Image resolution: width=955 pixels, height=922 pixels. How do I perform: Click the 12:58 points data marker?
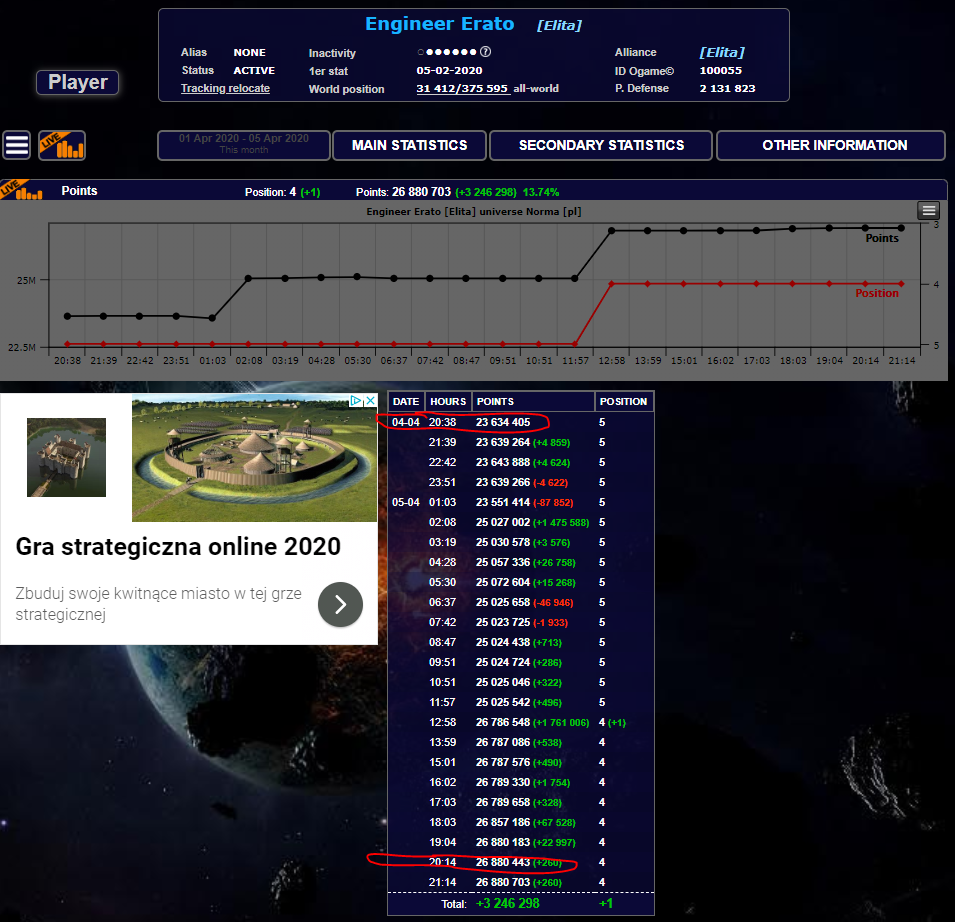click(x=611, y=231)
